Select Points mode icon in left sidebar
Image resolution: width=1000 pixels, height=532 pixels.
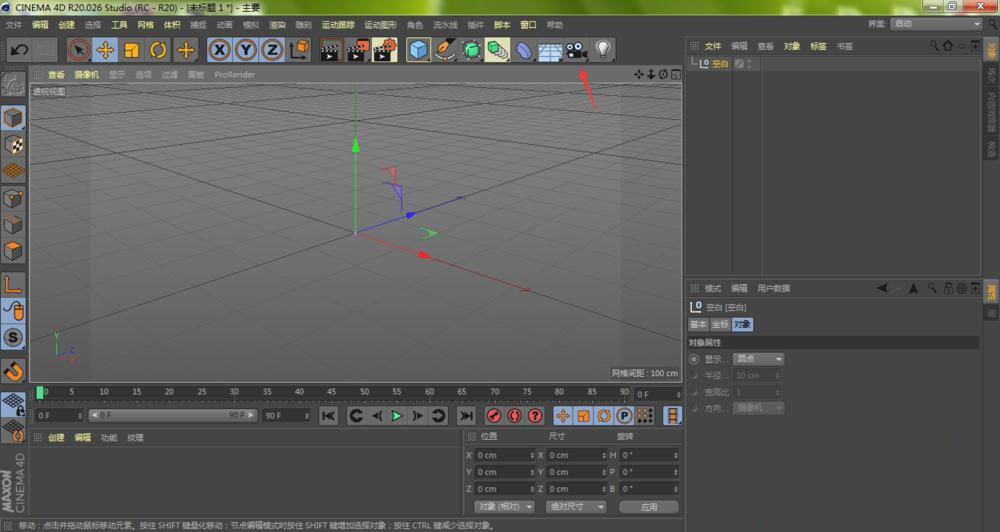(13, 198)
